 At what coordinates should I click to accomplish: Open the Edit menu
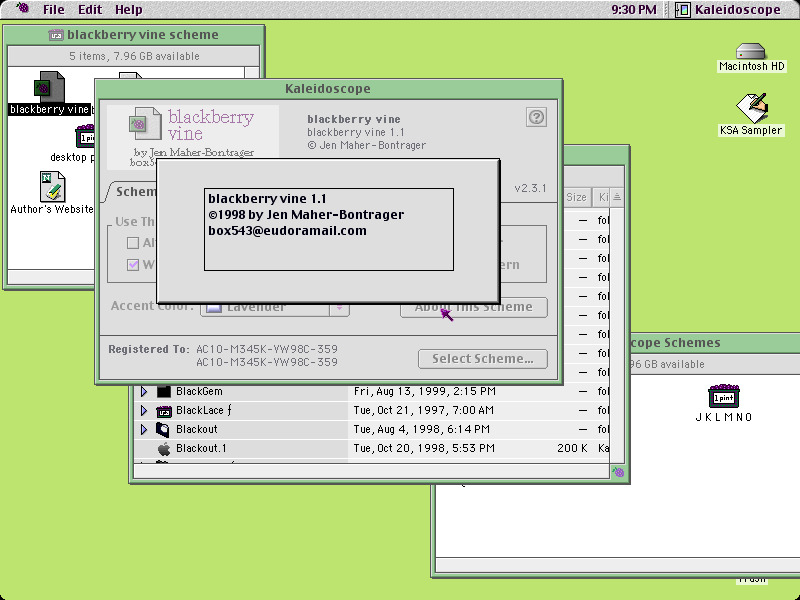tap(90, 10)
